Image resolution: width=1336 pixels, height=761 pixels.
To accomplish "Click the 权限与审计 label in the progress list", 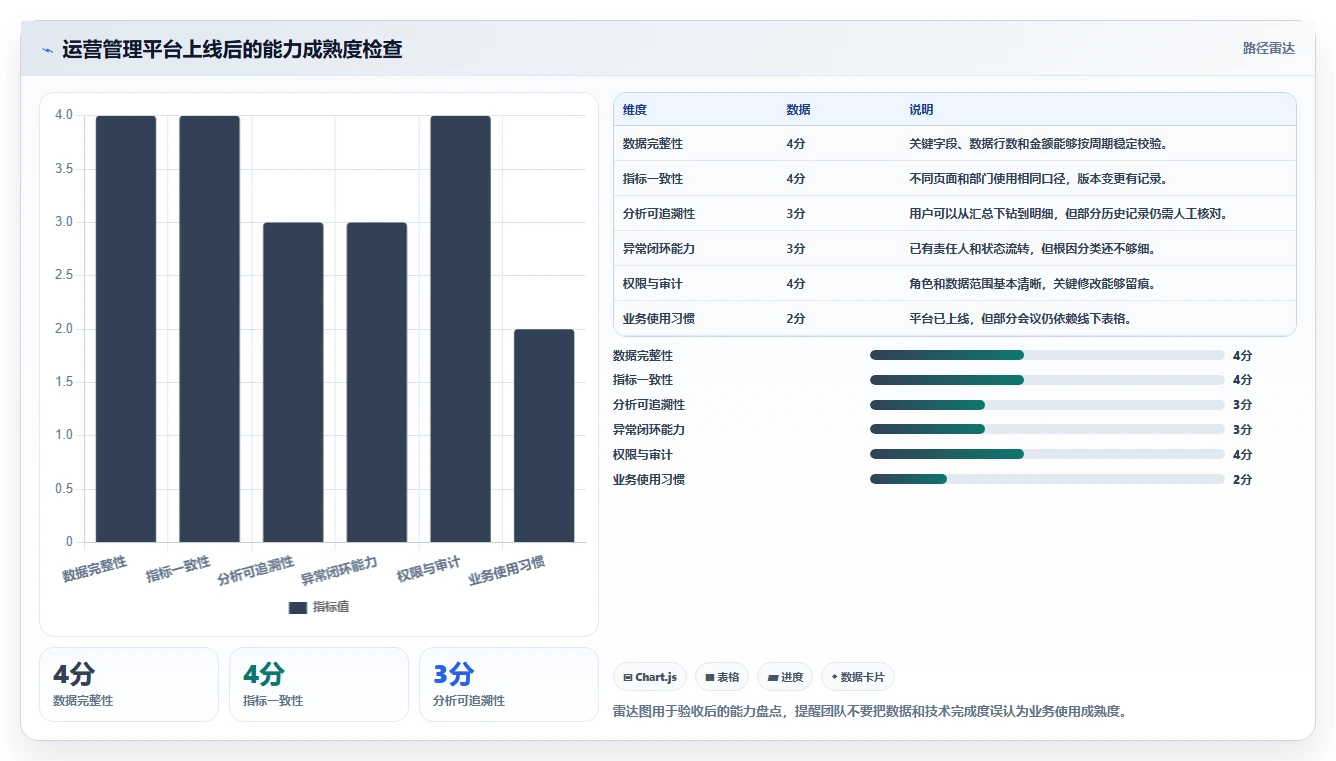I will (643, 454).
